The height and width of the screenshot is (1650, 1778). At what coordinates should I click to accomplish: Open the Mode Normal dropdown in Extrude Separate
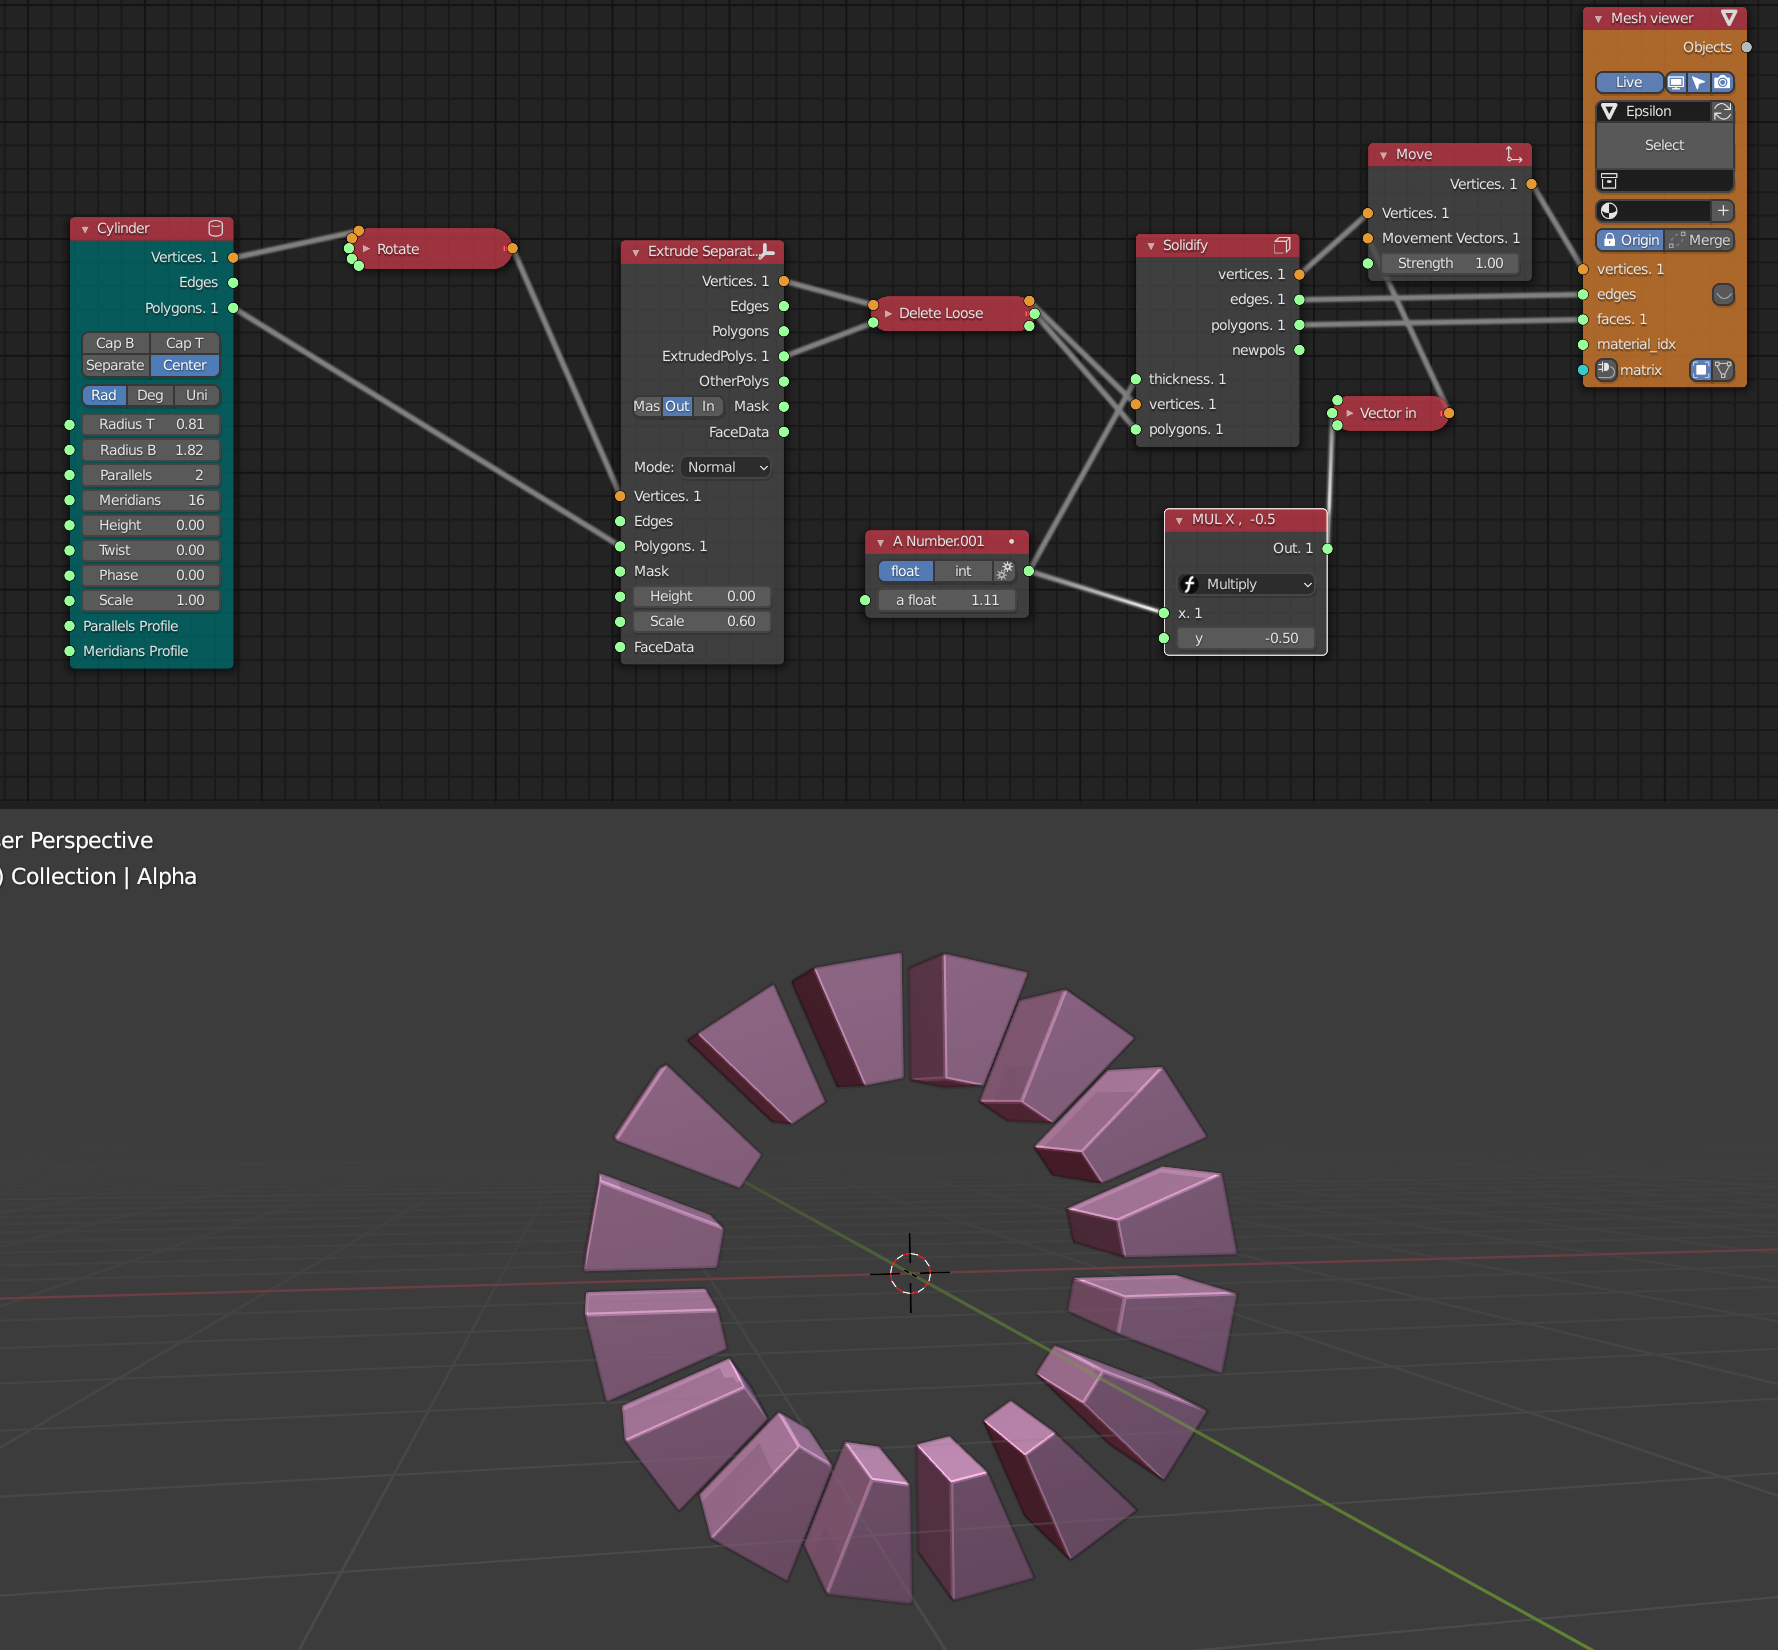(726, 467)
